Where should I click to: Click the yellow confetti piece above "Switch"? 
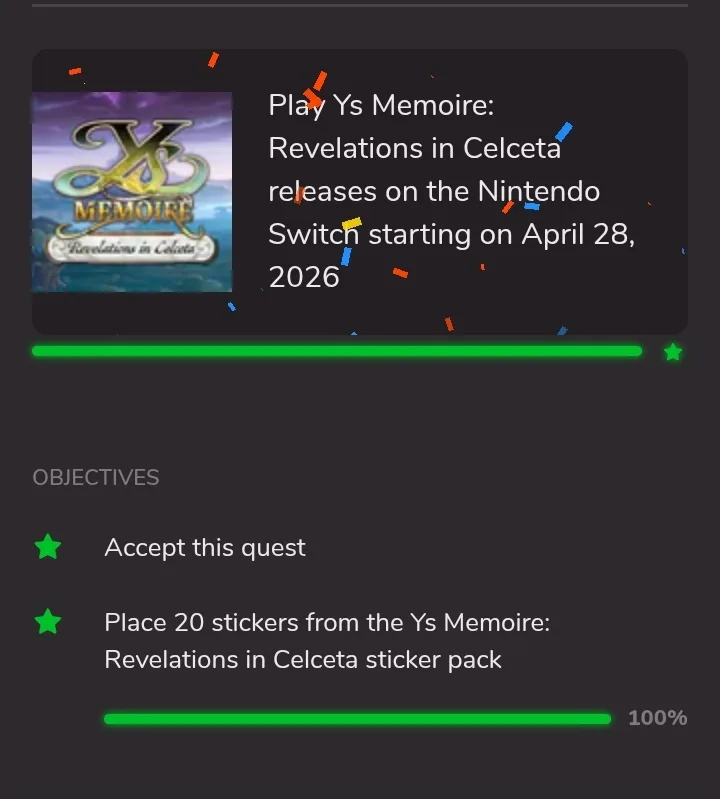(351, 223)
